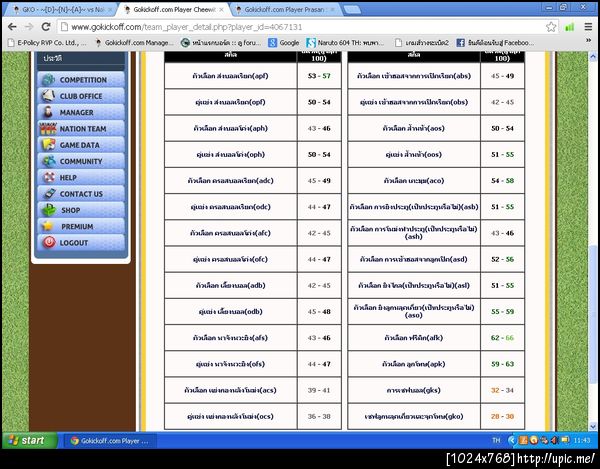Open a new browser tab

[352, 10]
